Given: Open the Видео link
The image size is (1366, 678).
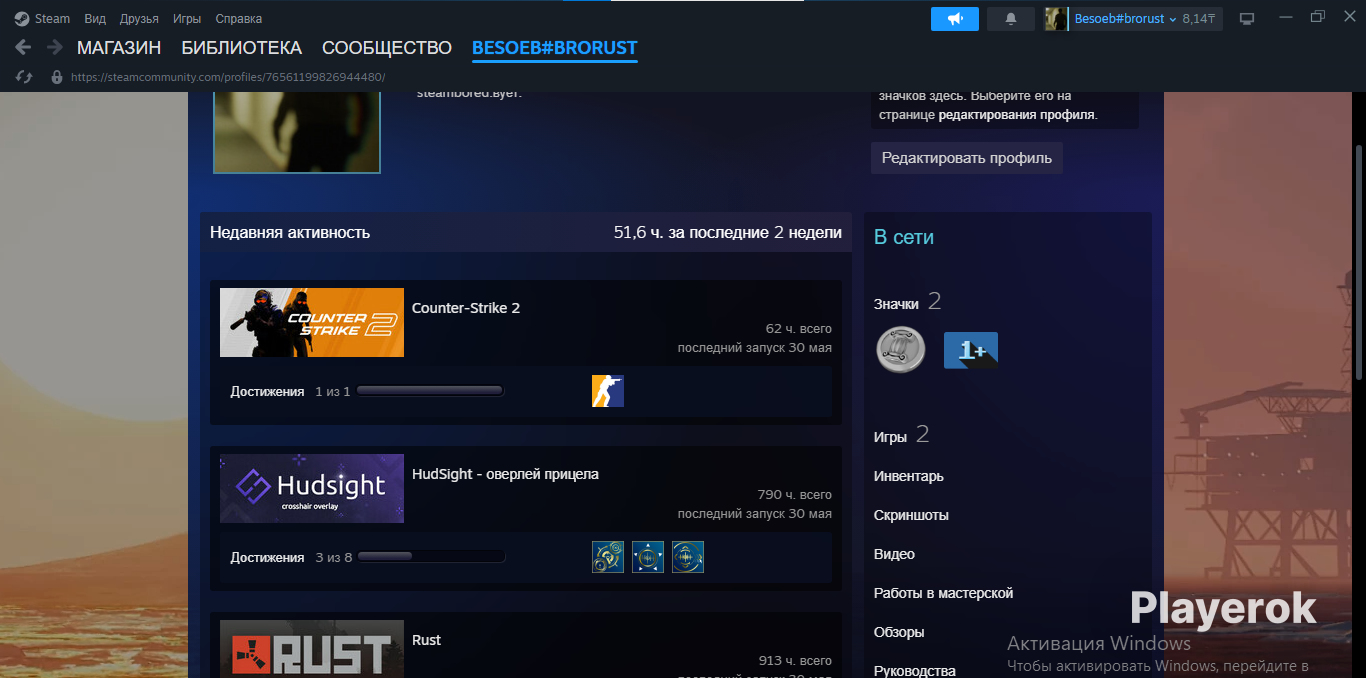Looking at the screenshot, I should click(894, 554).
